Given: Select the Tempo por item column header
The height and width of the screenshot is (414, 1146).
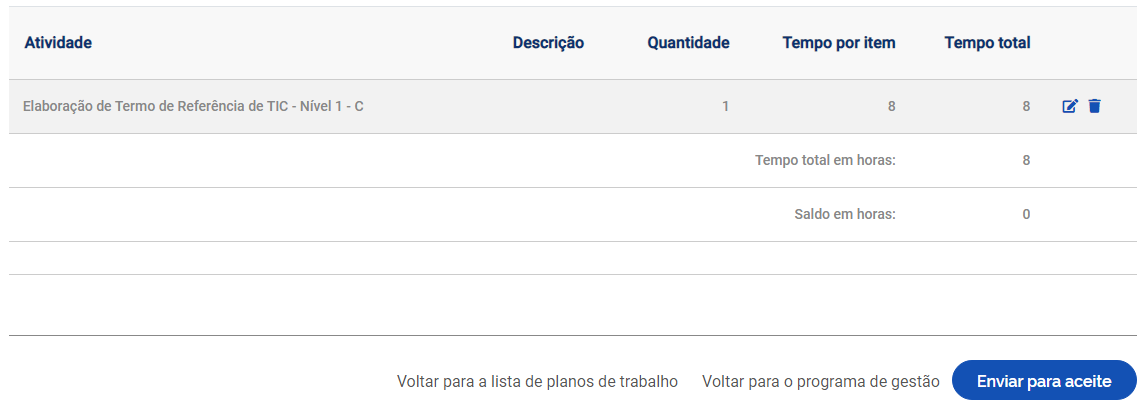Looking at the screenshot, I should pyautogui.click(x=839, y=43).
